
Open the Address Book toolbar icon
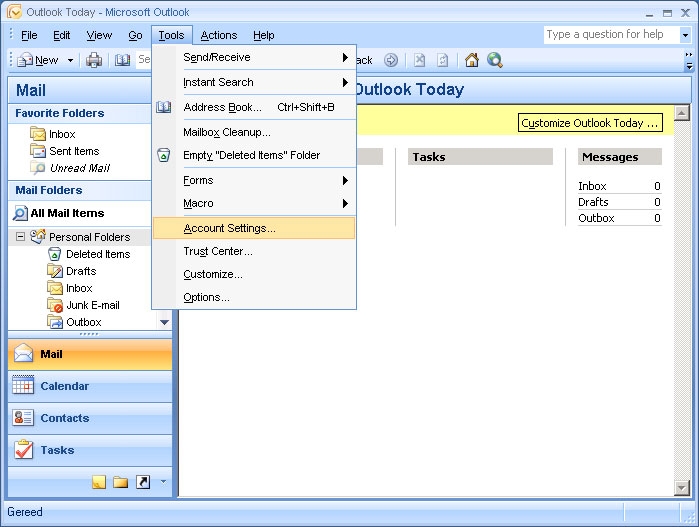[122, 60]
